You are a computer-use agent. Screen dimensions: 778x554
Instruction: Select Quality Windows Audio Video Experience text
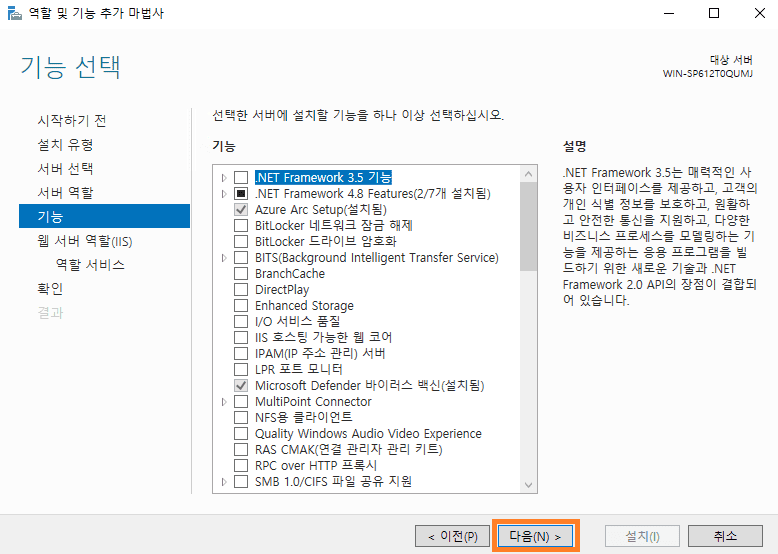point(368,433)
